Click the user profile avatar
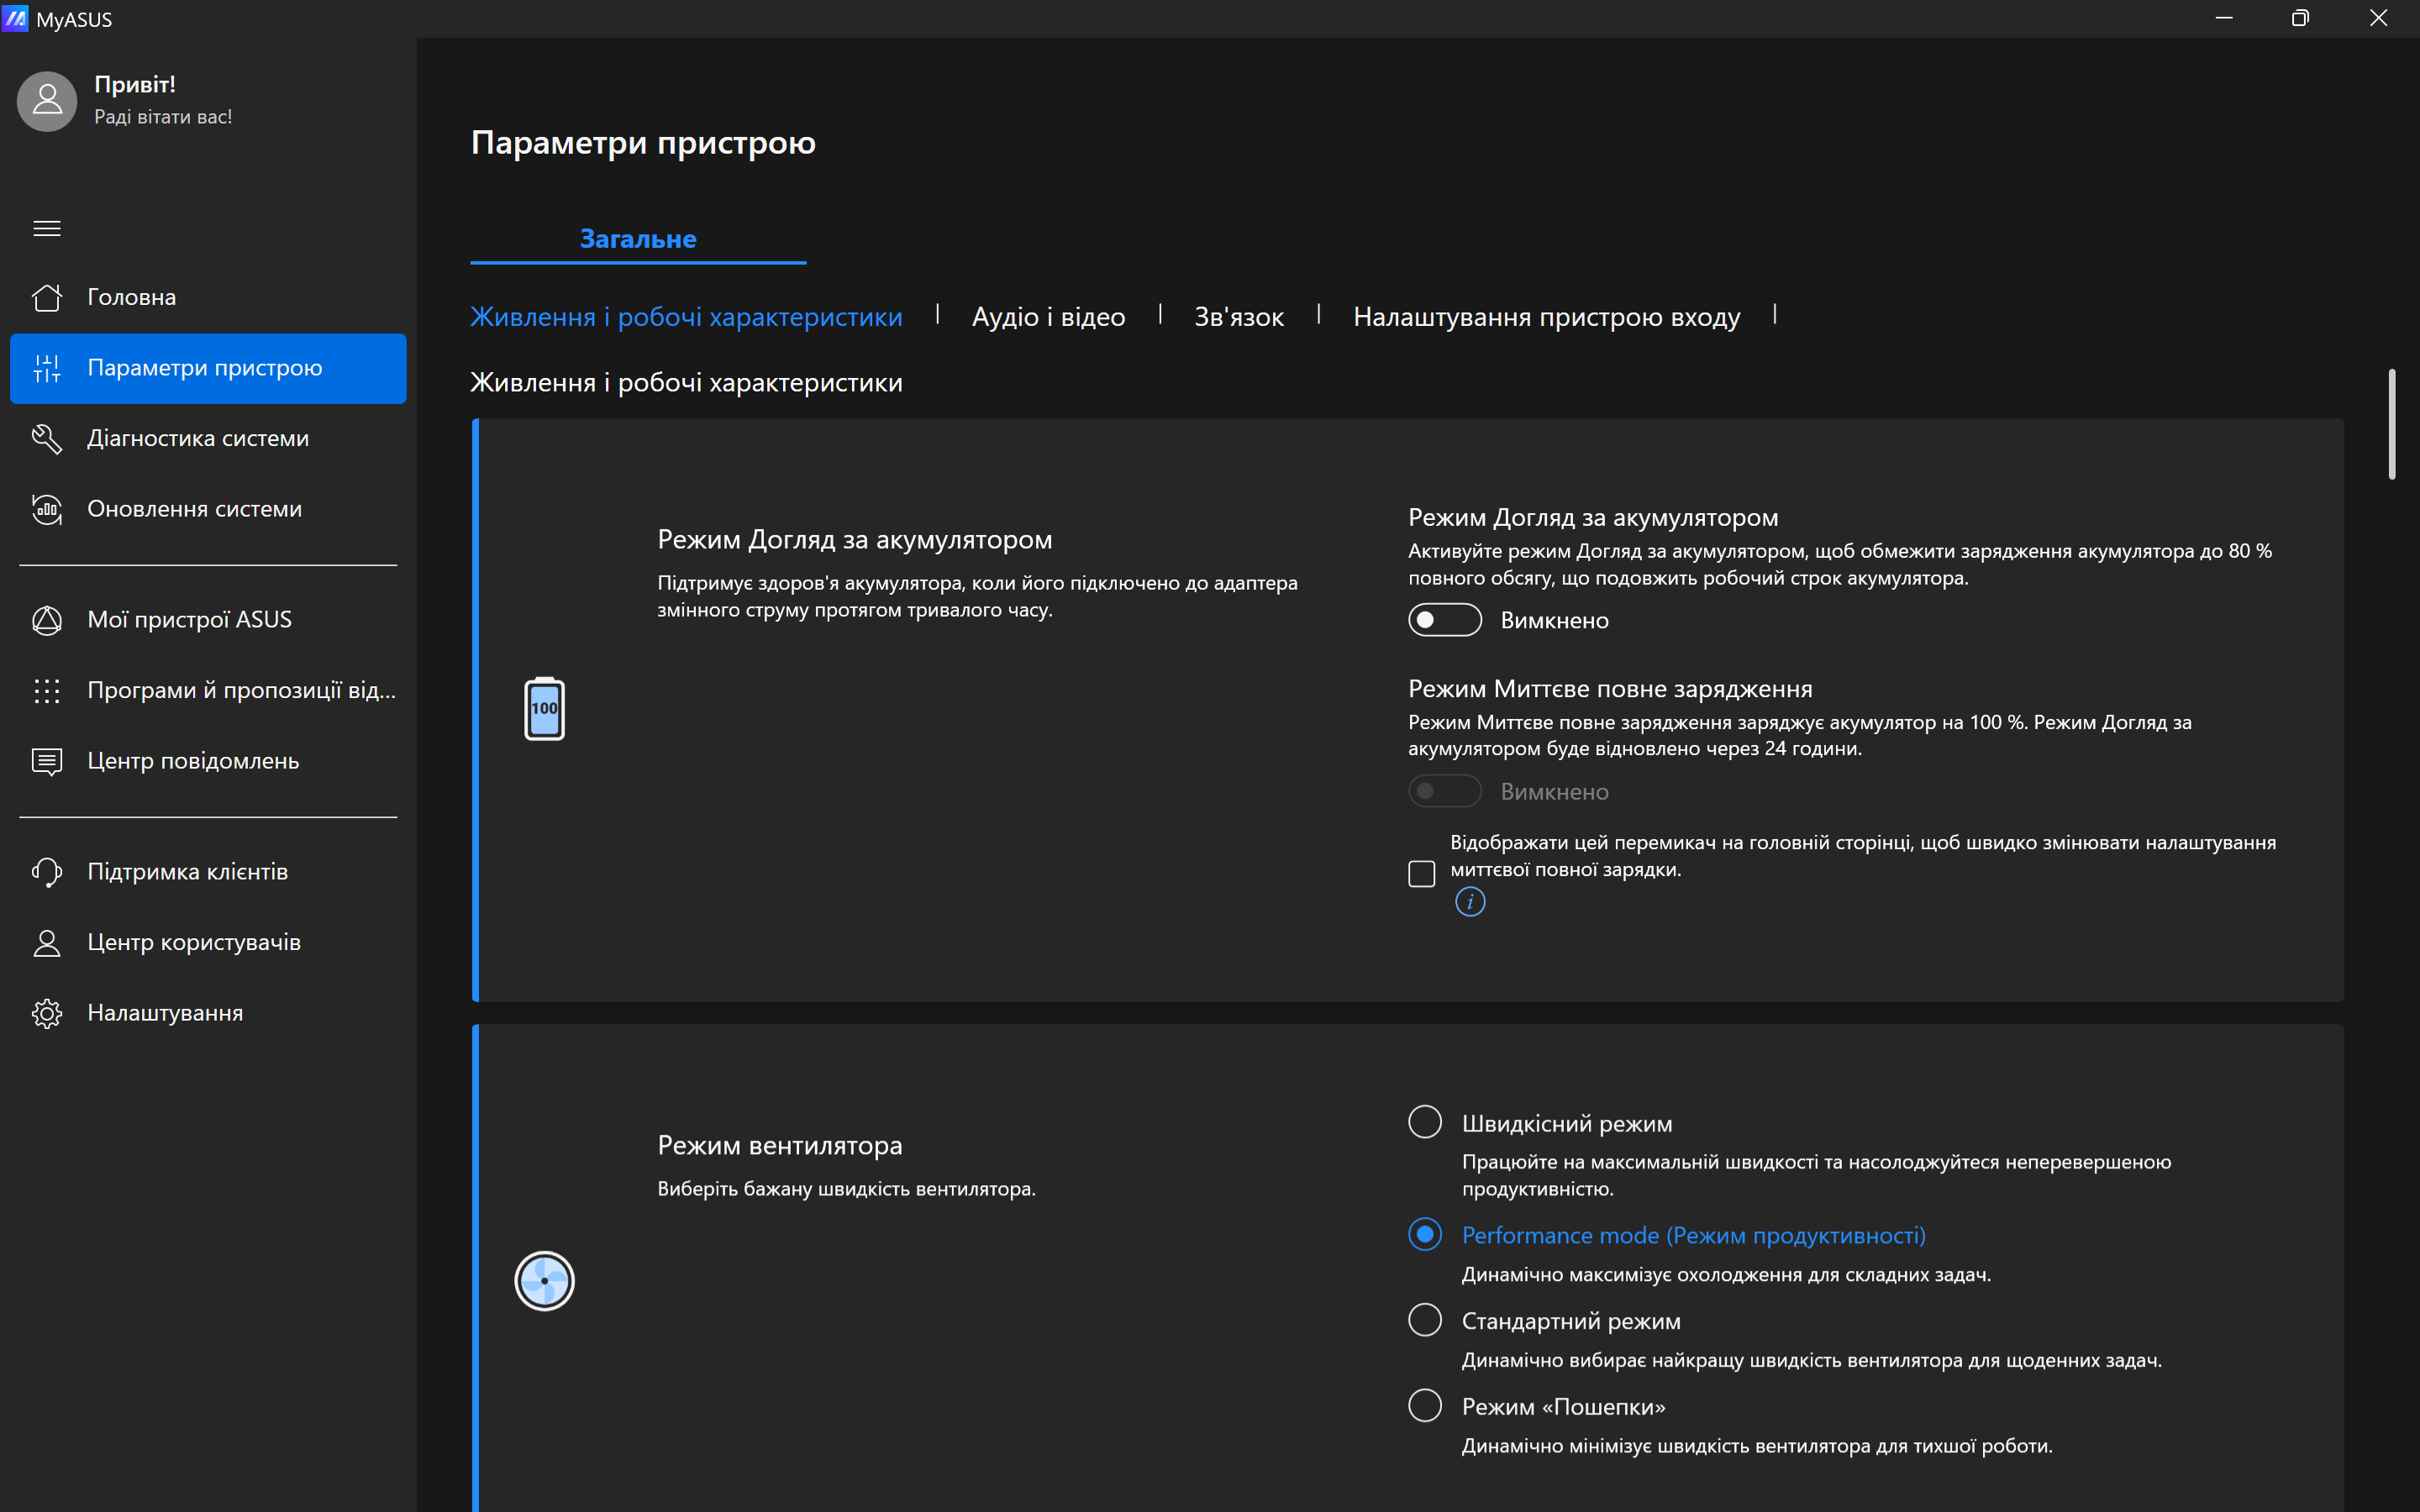 pos(47,100)
